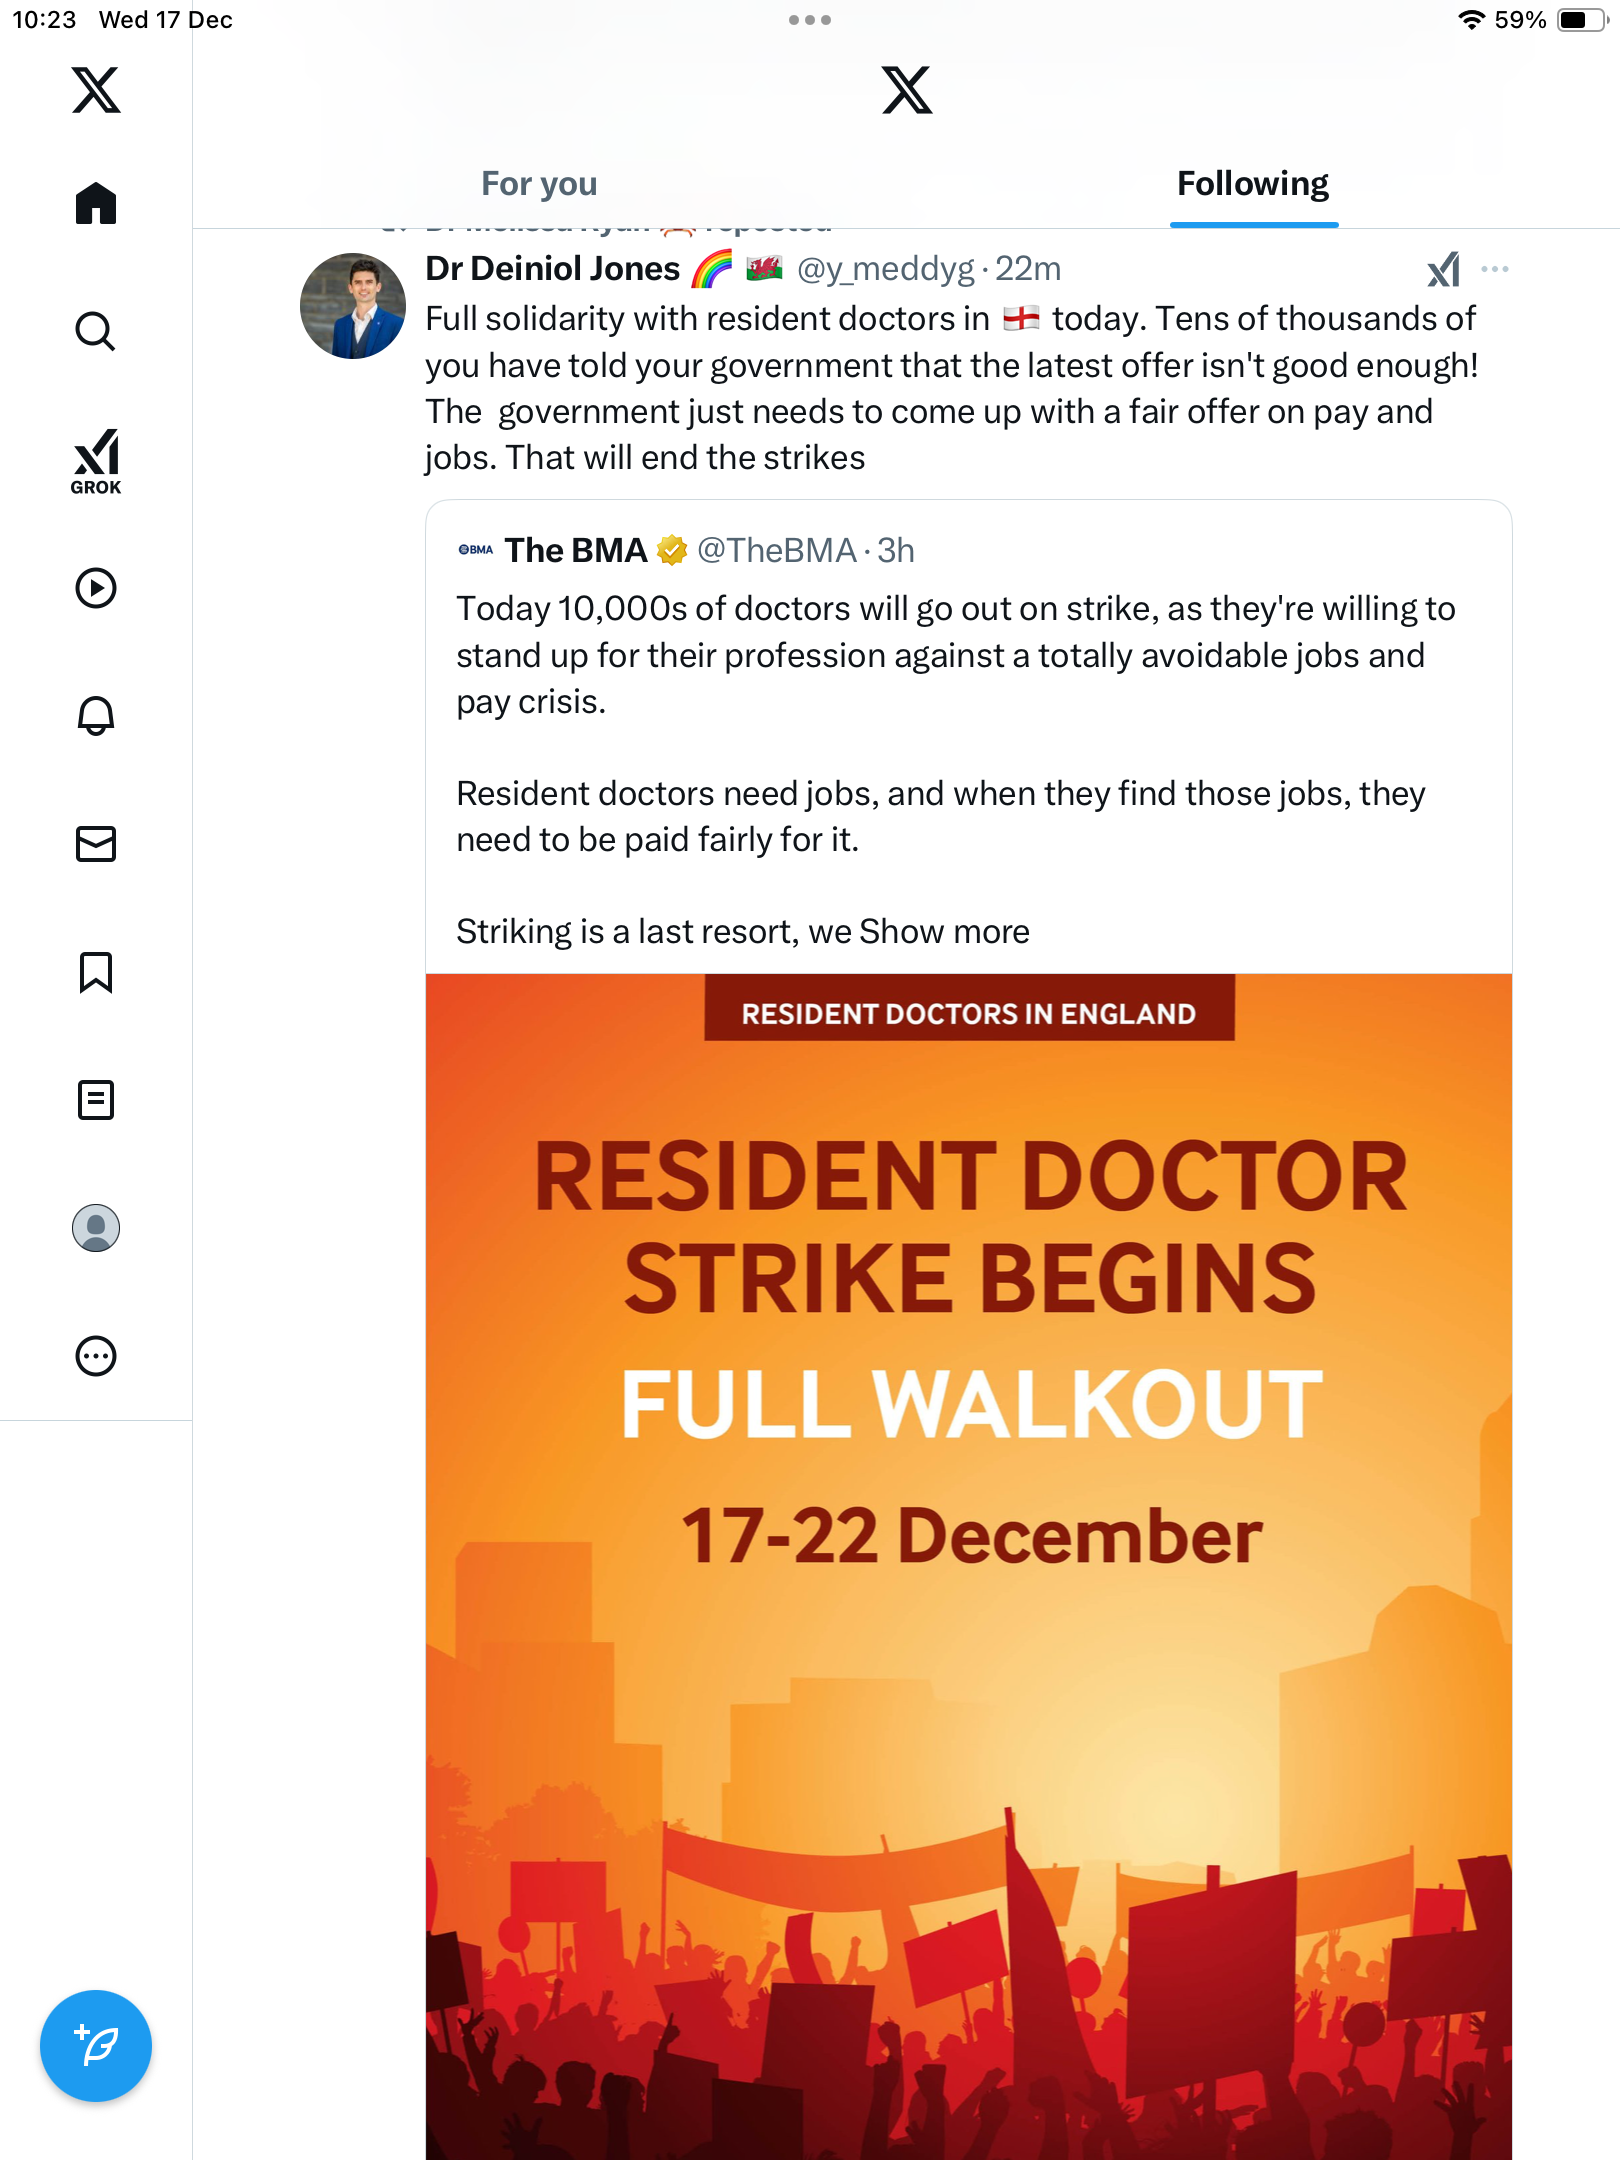Image resolution: width=1620 pixels, height=2160 pixels.
Task: Open the Video play icon in sidebar
Action: pos(96,588)
